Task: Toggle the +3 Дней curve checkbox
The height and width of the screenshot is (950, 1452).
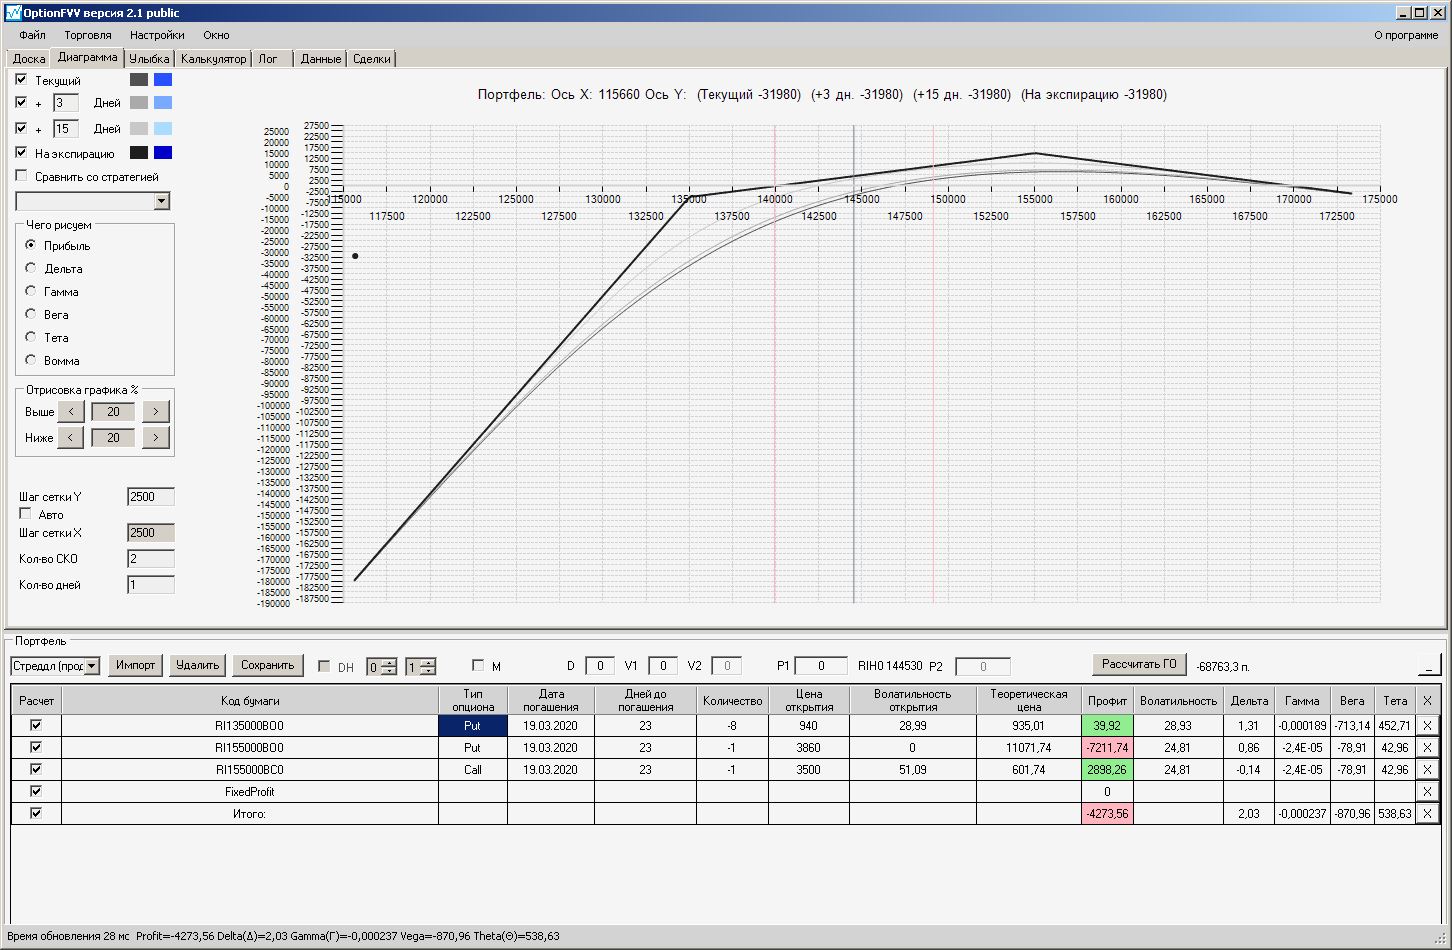Action: (x=21, y=102)
